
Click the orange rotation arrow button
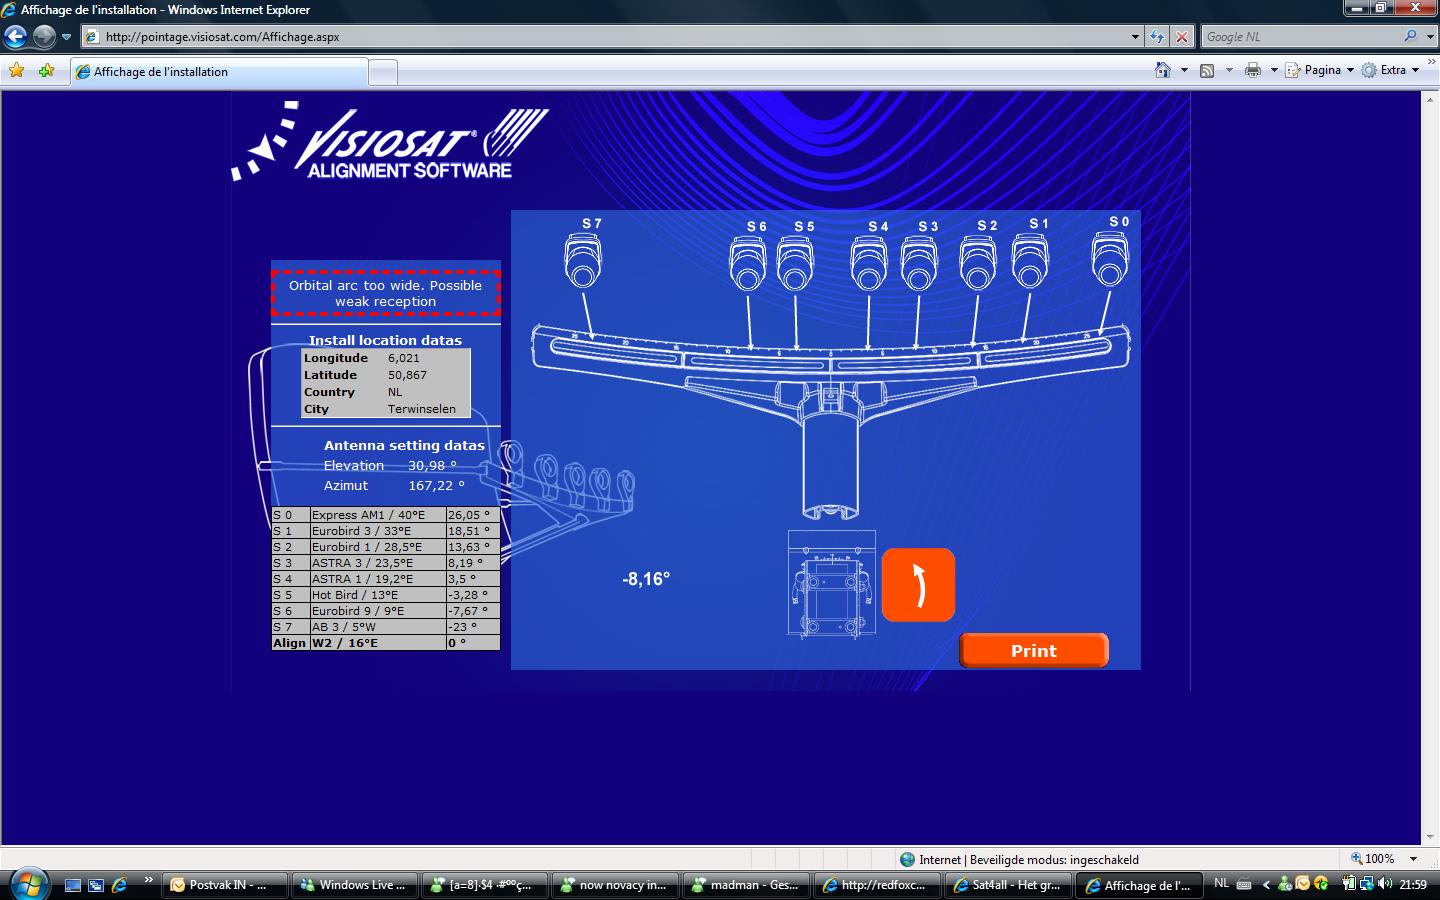click(x=918, y=585)
